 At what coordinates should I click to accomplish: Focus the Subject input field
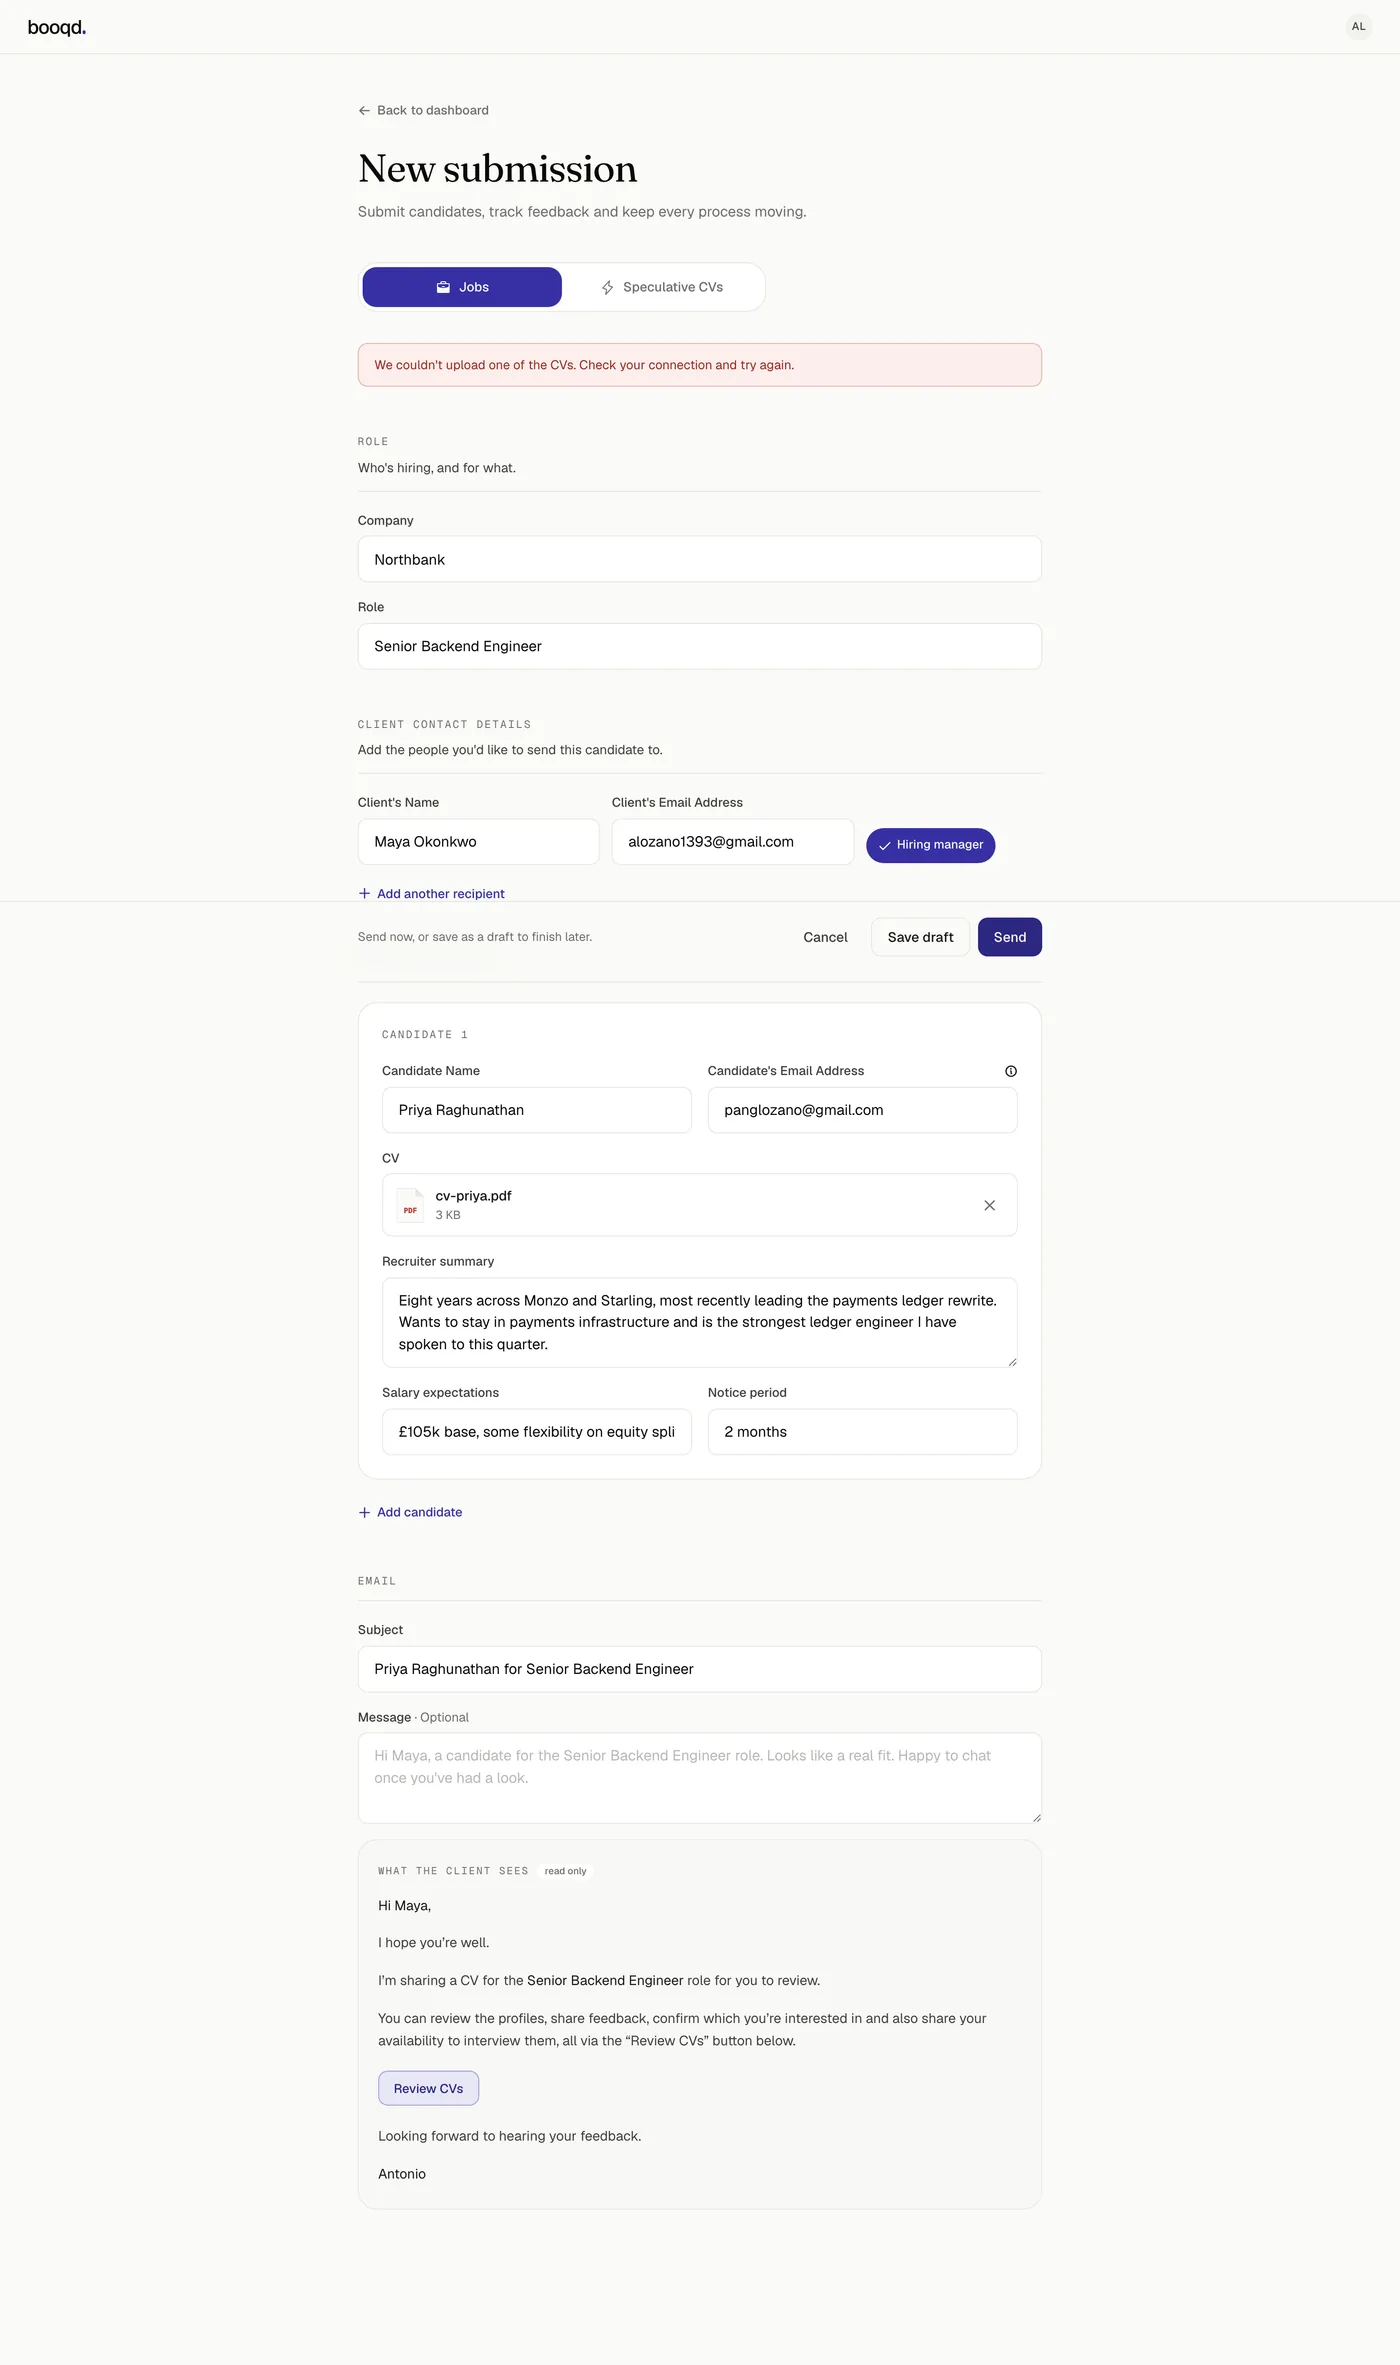[x=700, y=1669]
